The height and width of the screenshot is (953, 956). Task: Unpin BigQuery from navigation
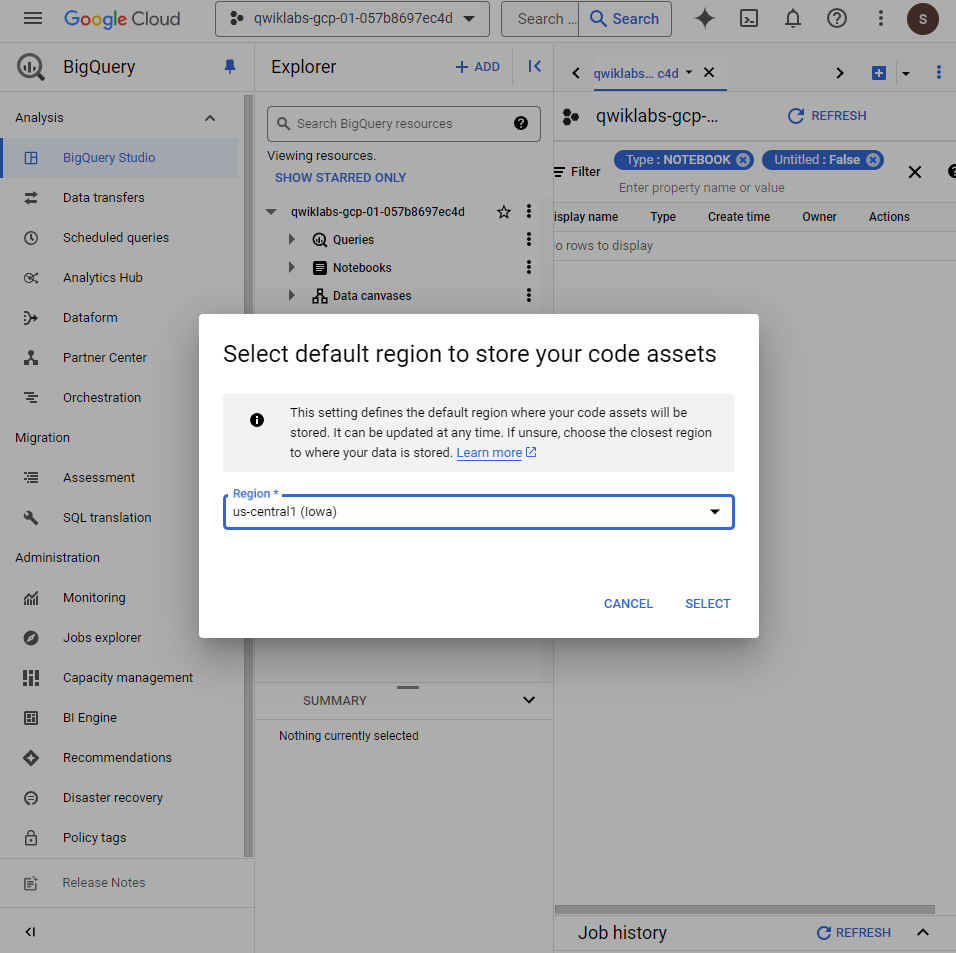tap(230, 66)
